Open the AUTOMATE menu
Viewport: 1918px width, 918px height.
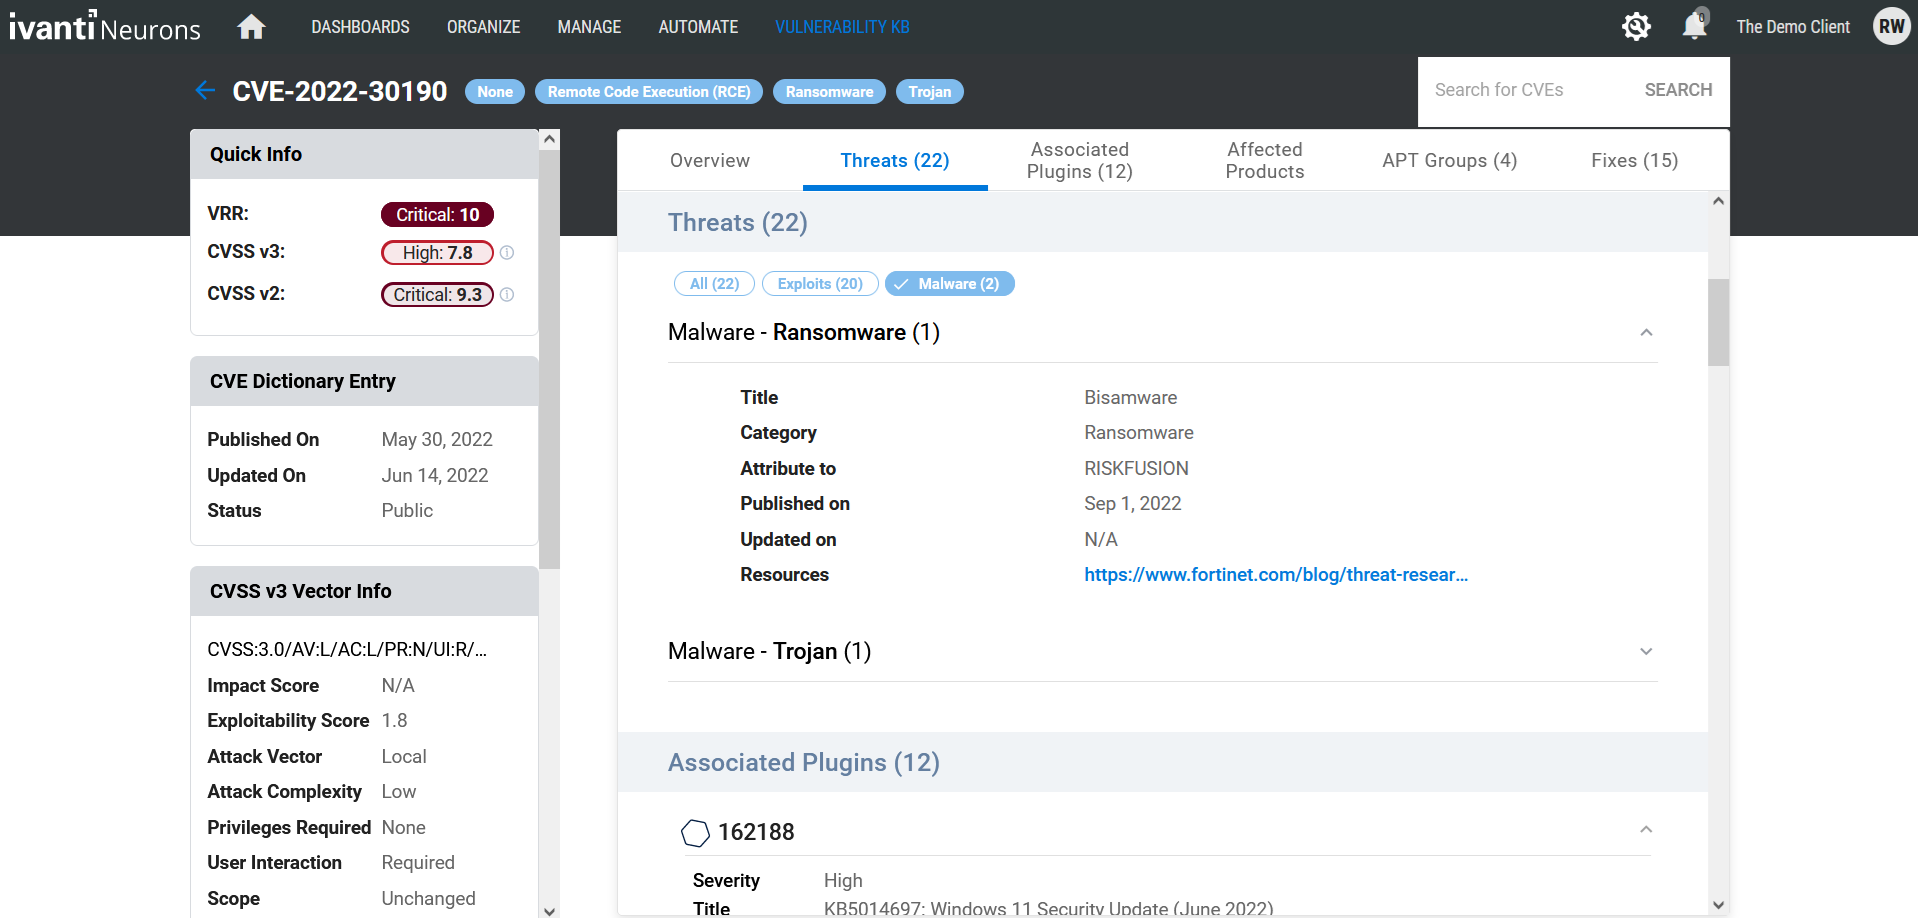click(698, 27)
